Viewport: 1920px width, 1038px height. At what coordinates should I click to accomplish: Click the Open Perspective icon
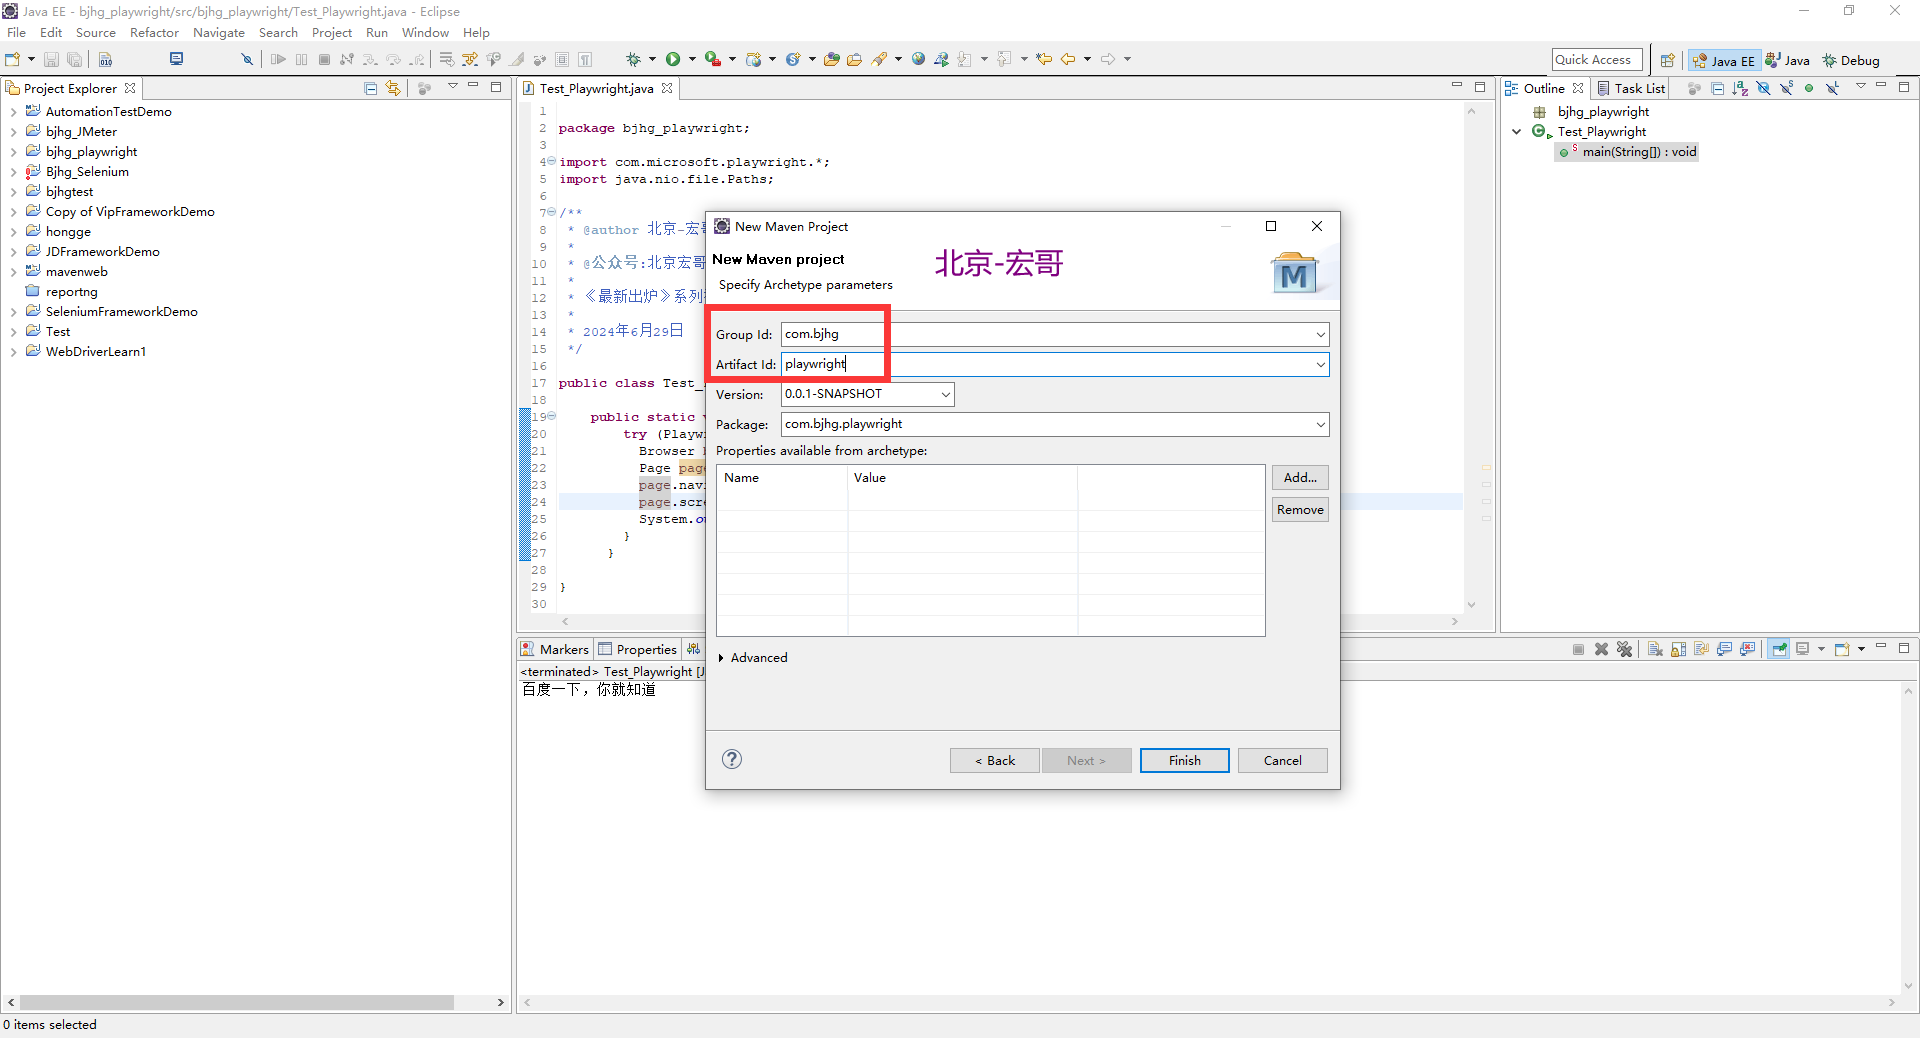[x=1667, y=60]
